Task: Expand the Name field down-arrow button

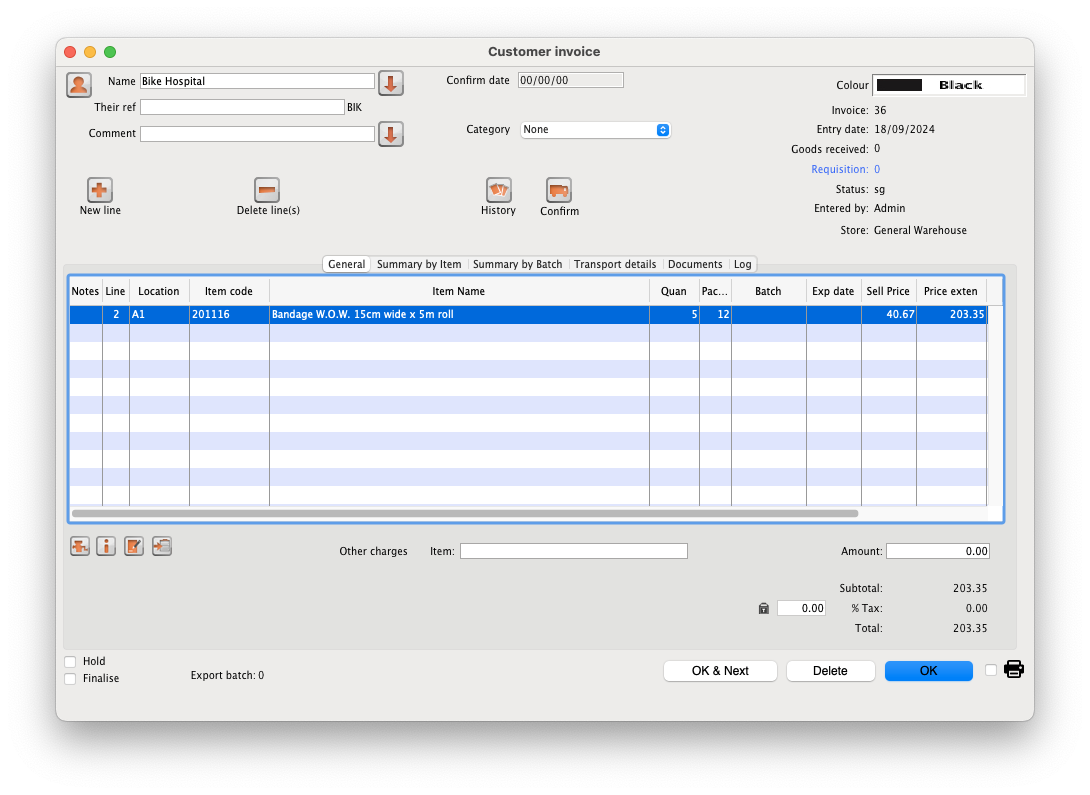Action: click(x=390, y=83)
